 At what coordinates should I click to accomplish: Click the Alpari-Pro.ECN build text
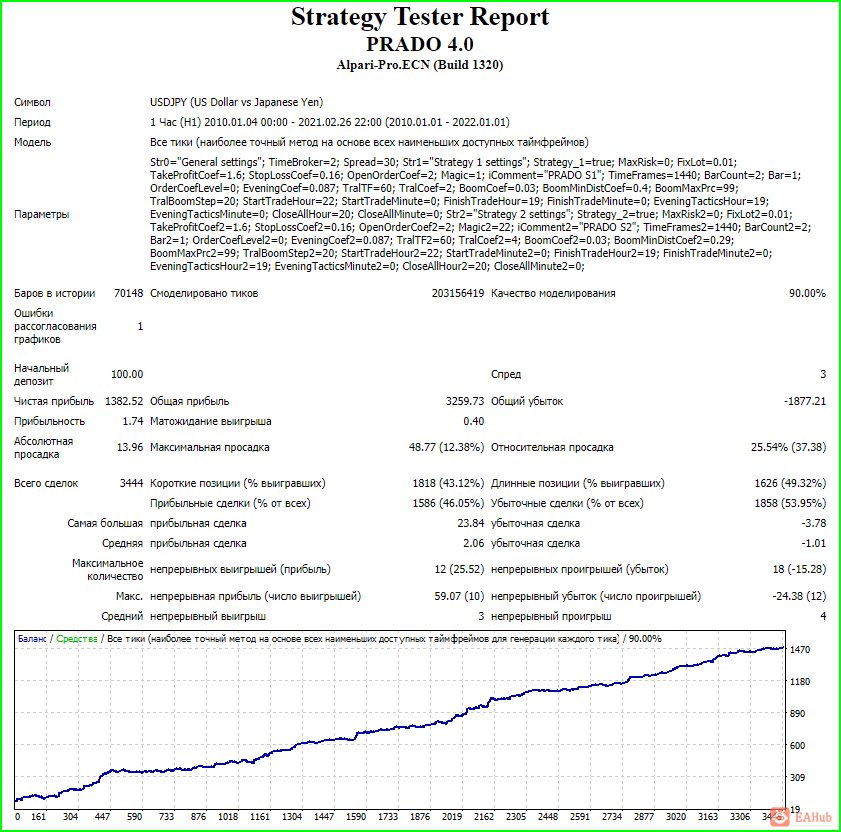click(x=420, y=65)
